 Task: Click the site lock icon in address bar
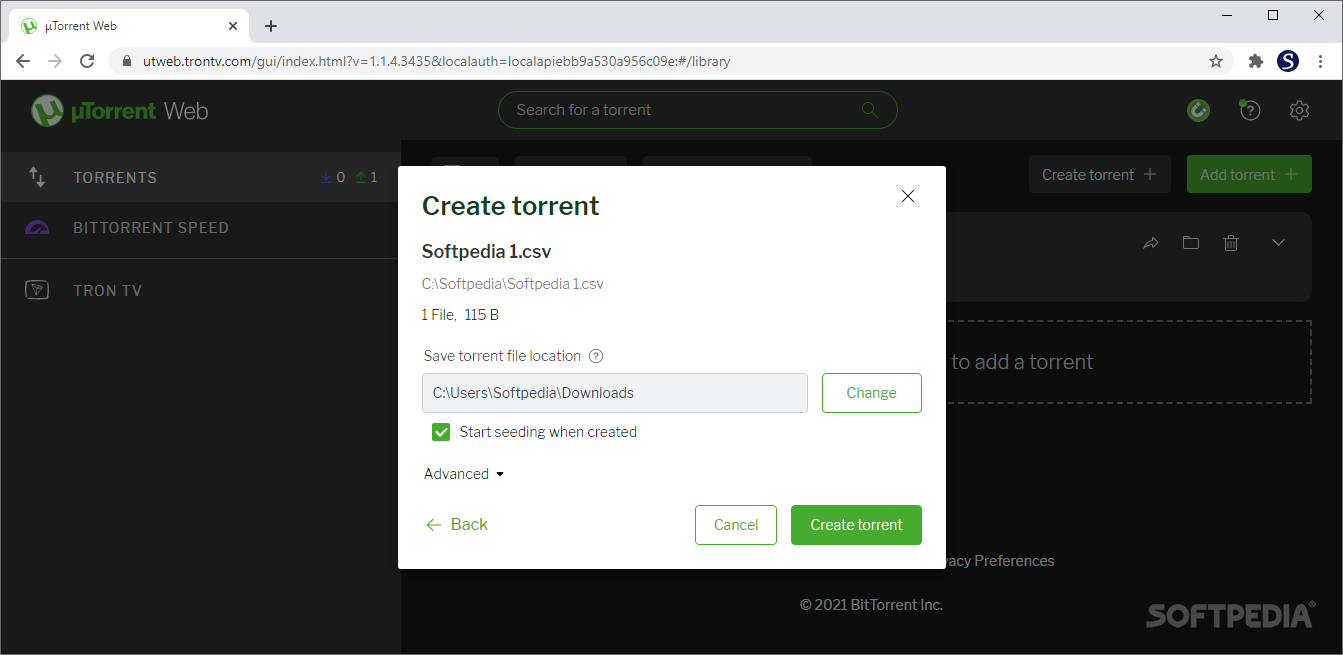pyautogui.click(x=126, y=61)
